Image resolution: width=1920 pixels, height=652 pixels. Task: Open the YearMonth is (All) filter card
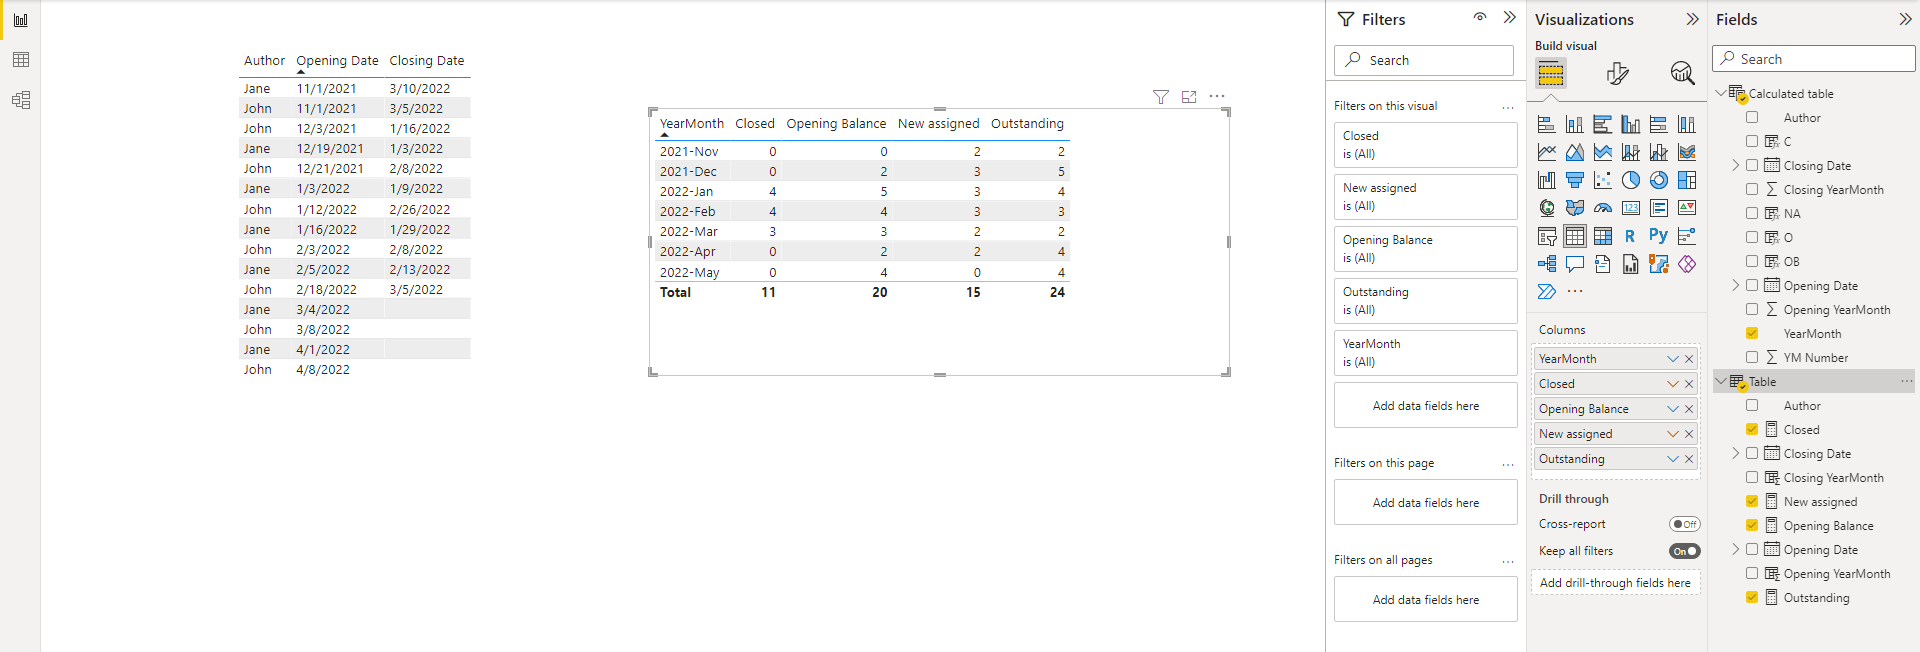pos(1425,353)
